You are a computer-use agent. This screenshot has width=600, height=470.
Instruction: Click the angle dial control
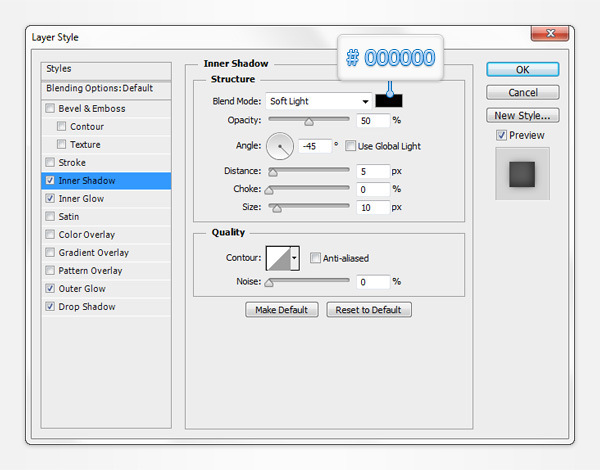[x=279, y=147]
